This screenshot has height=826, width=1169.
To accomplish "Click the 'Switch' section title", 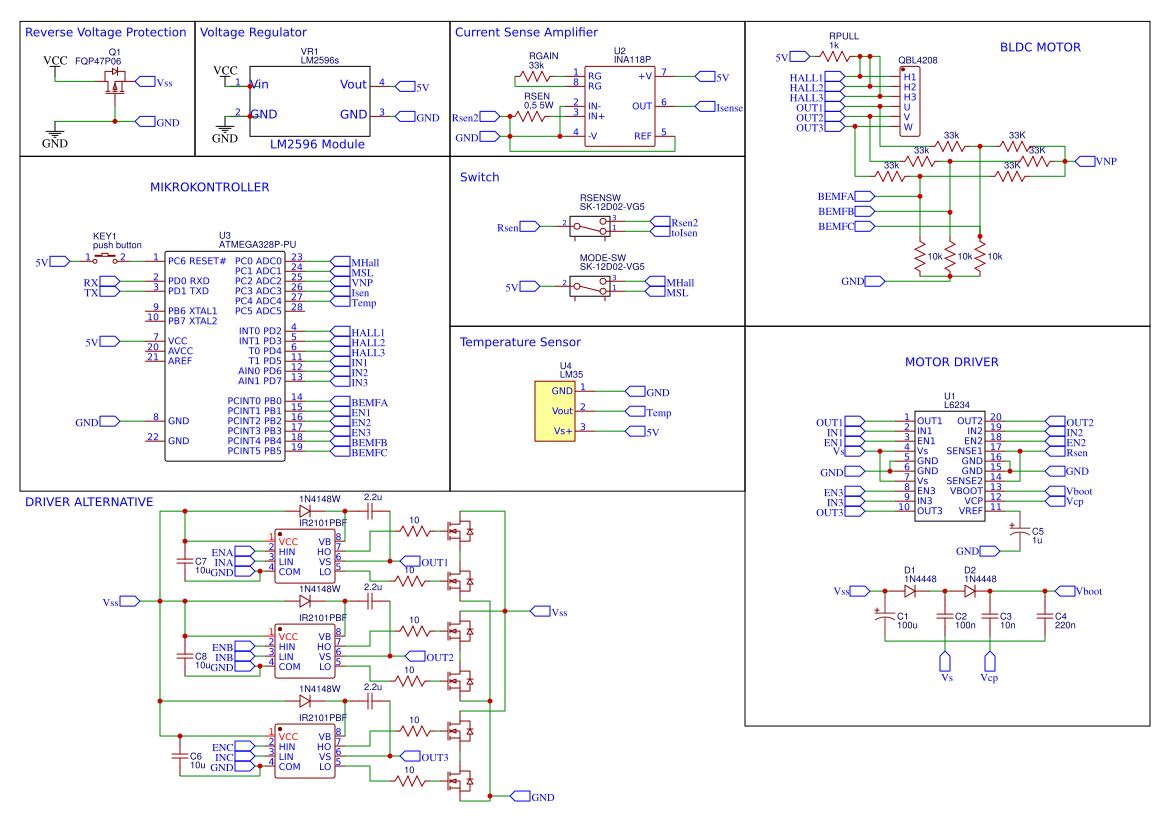I will [479, 177].
